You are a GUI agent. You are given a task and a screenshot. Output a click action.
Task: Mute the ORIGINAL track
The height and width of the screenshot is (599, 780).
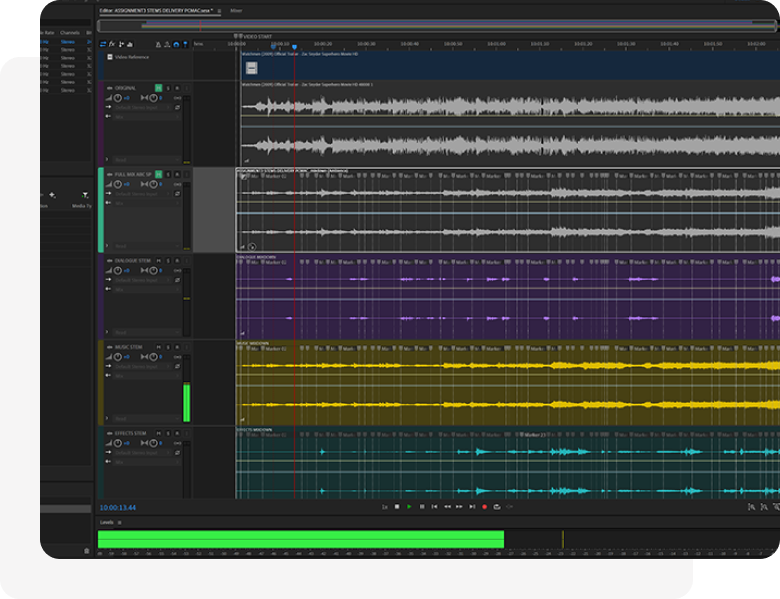tap(159, 88)
